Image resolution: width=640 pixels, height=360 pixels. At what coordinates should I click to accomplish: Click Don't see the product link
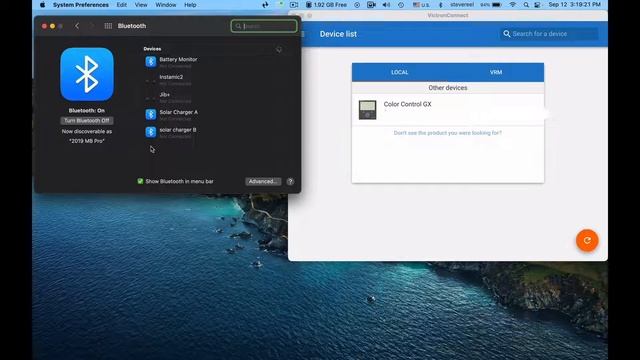point(448,133)
